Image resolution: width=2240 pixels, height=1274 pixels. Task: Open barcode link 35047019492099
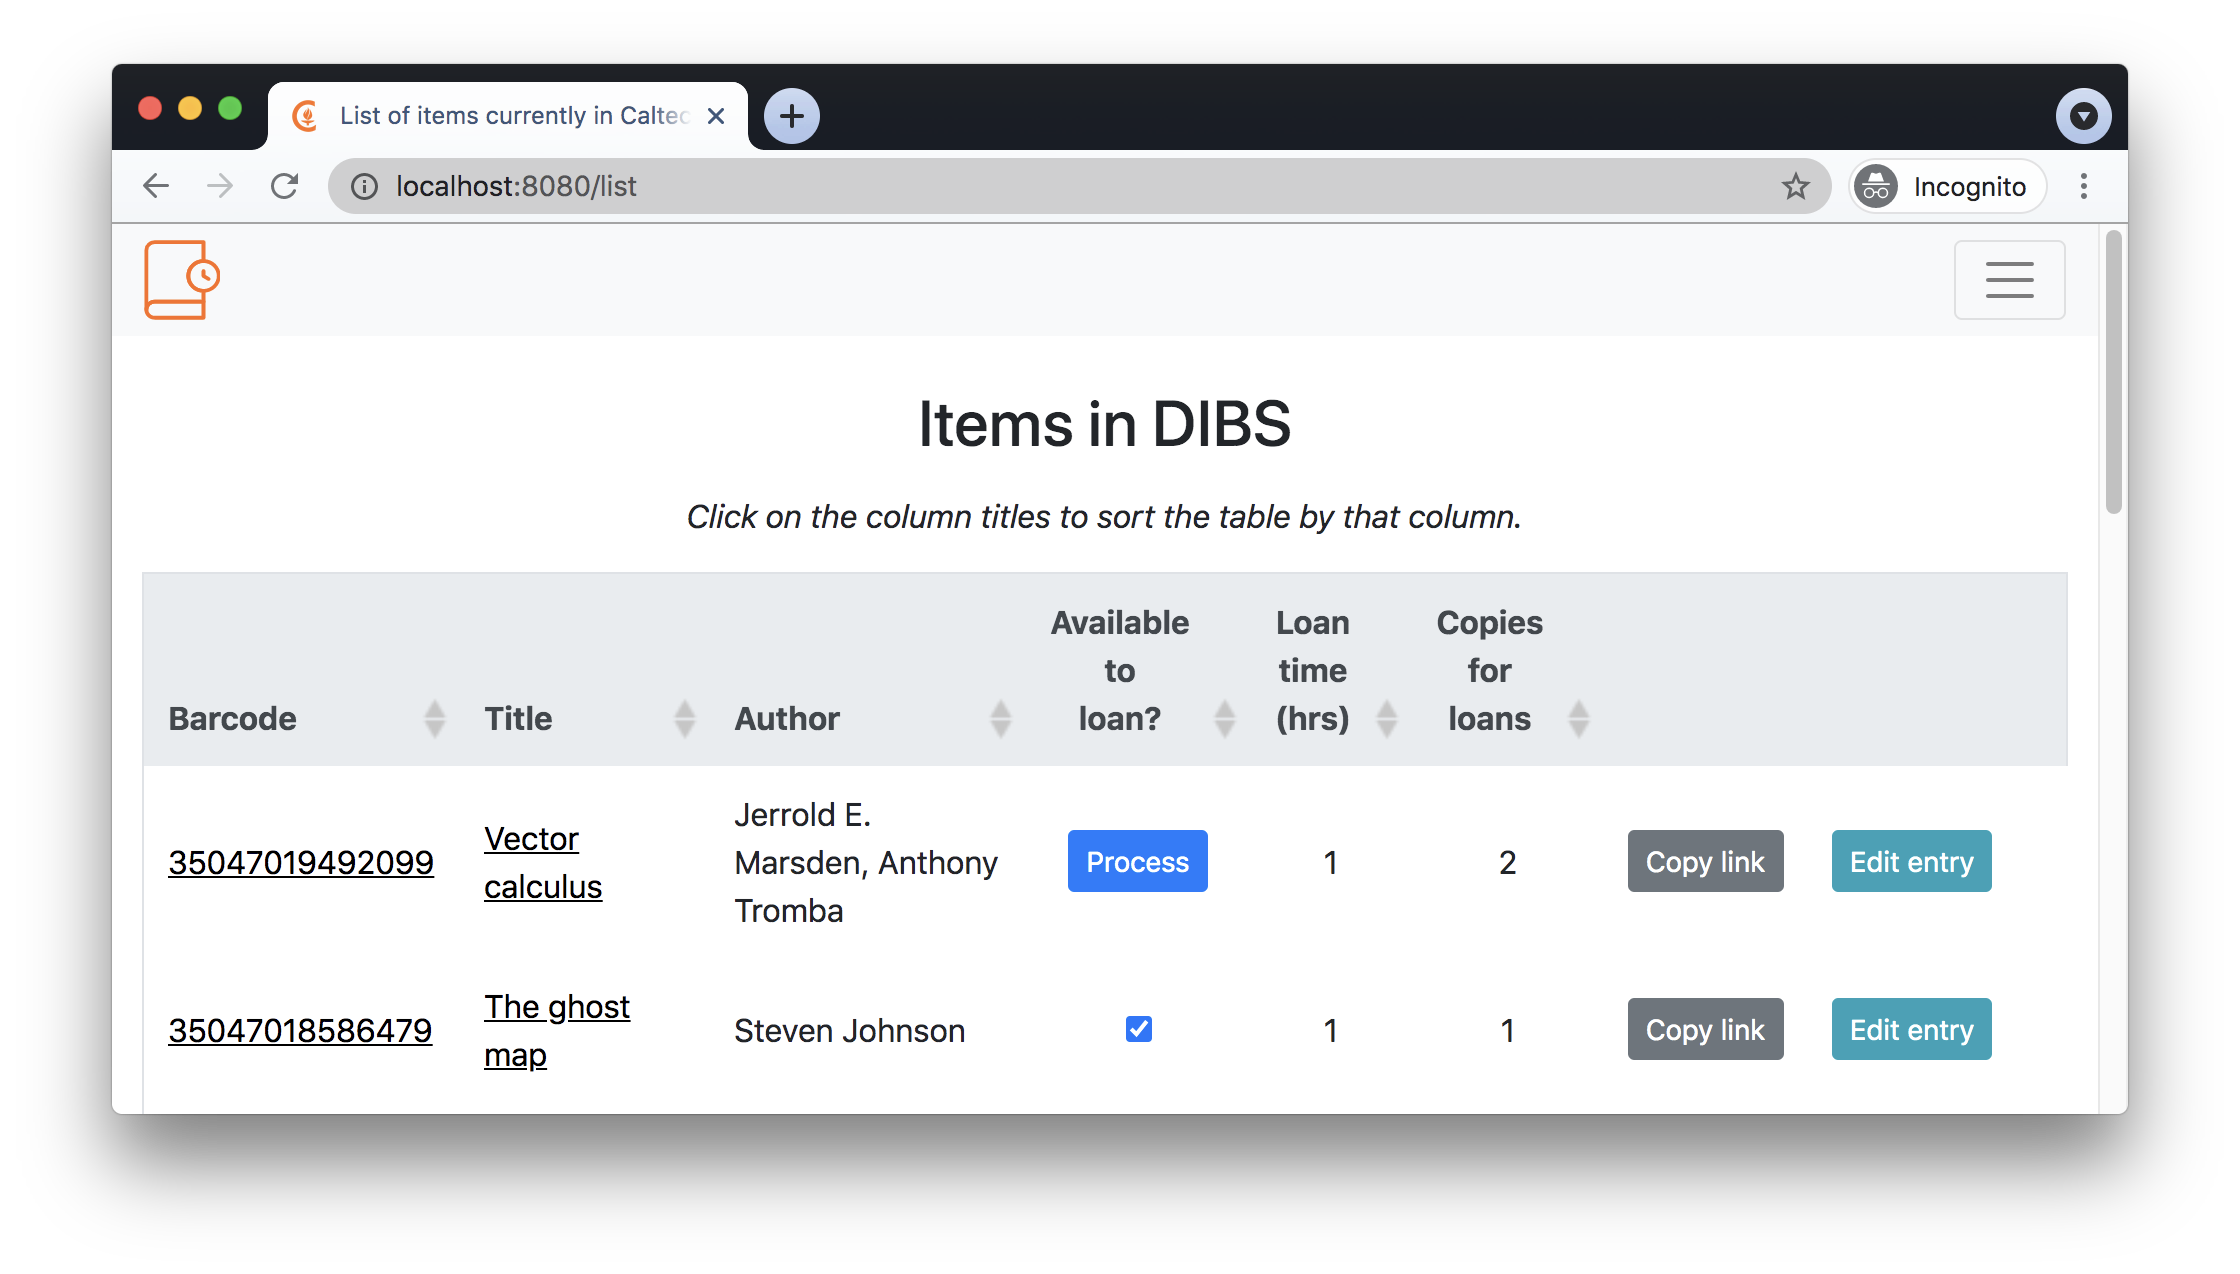[x=301, y=862]
